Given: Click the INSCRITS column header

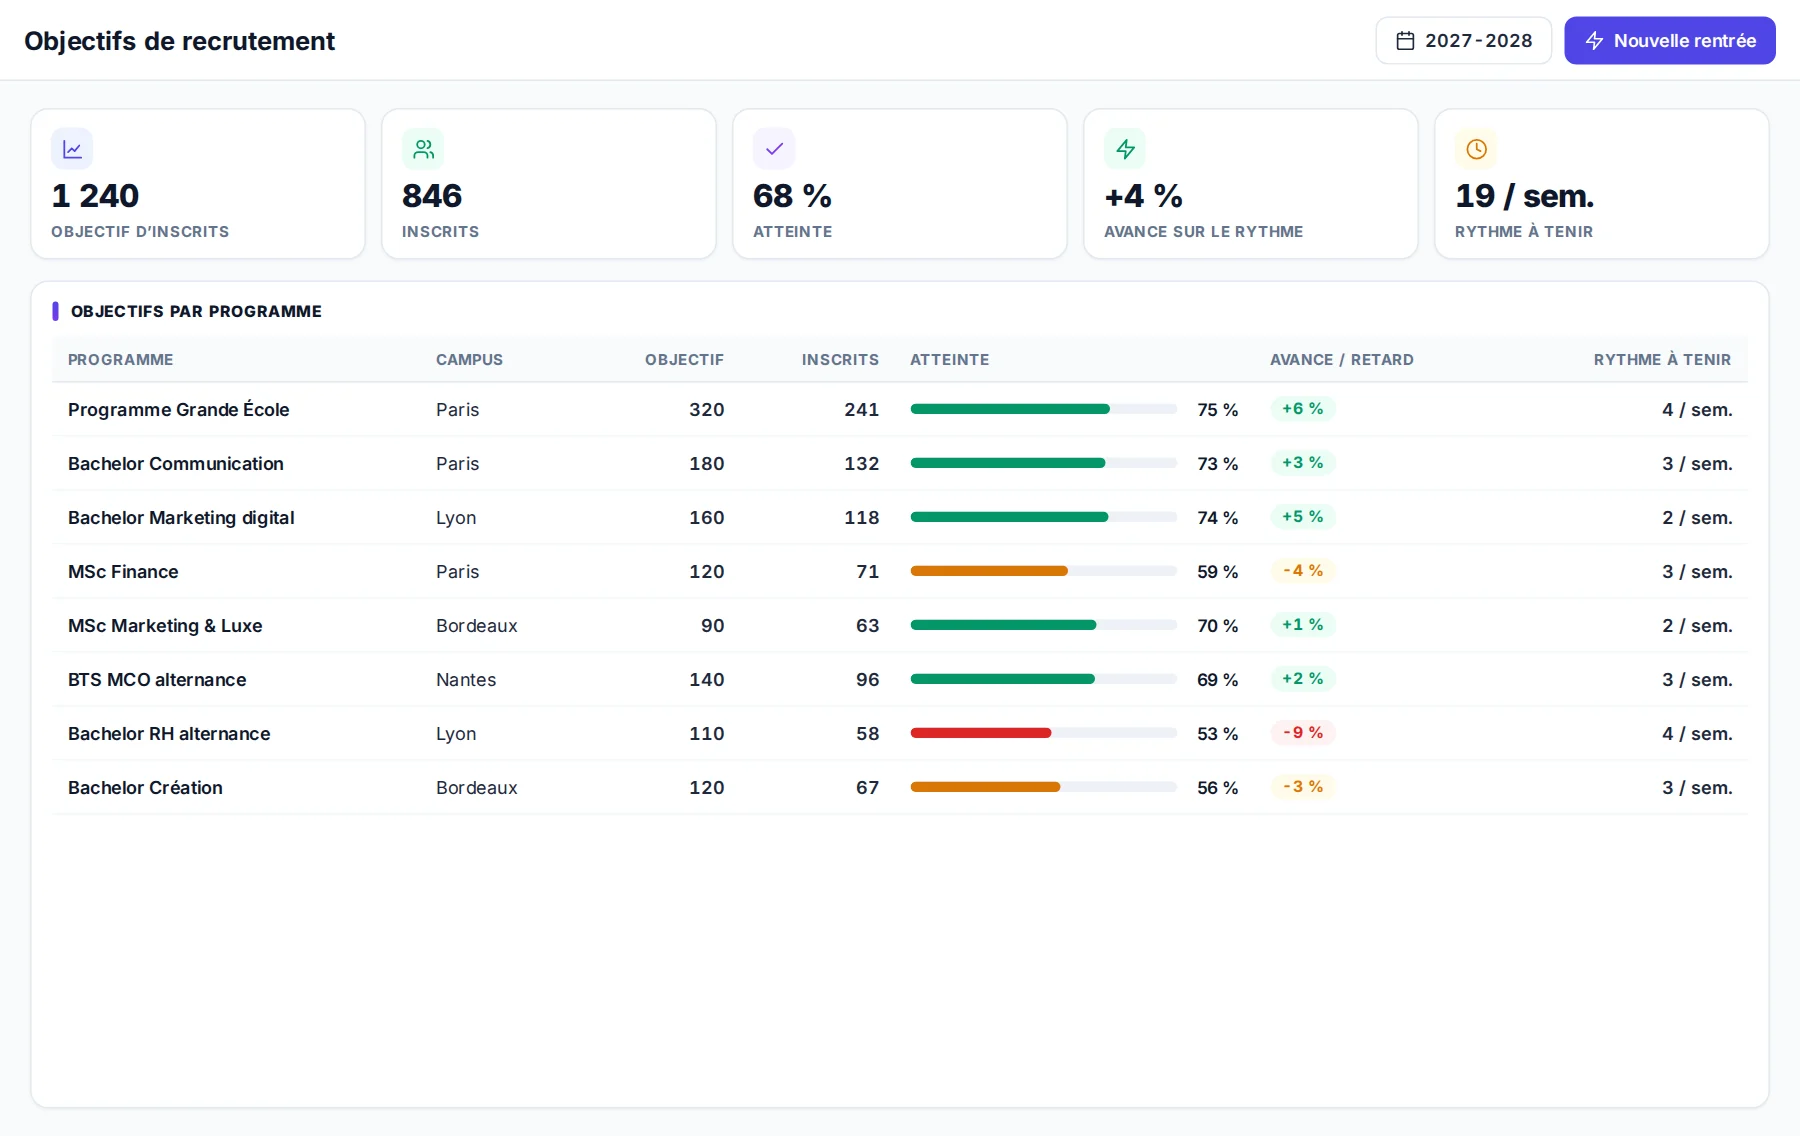Looking at the screenshot, I should point(840,360).
